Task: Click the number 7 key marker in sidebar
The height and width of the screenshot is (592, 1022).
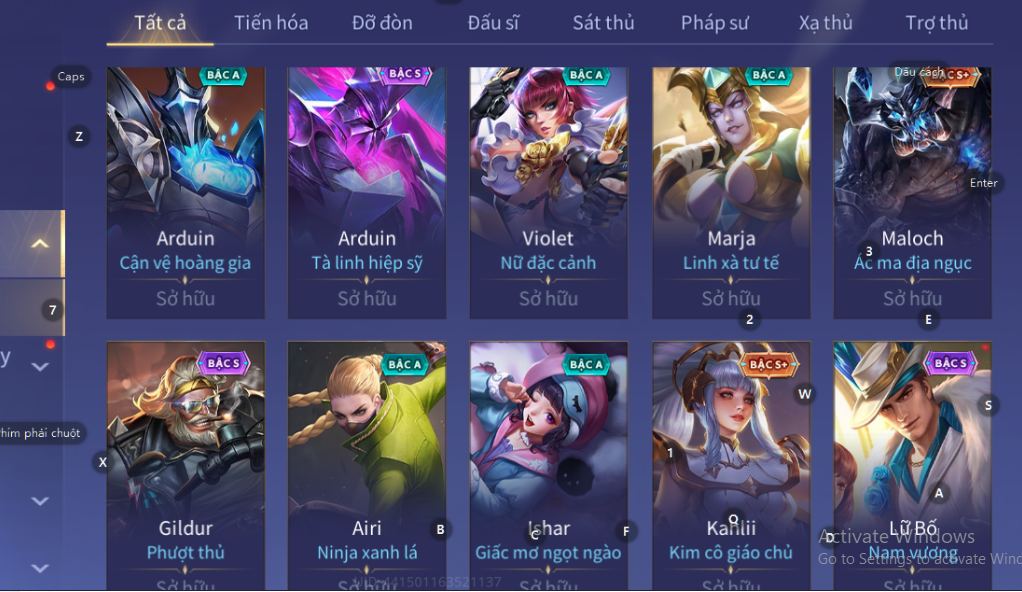Action: click(x=53, y=310)
